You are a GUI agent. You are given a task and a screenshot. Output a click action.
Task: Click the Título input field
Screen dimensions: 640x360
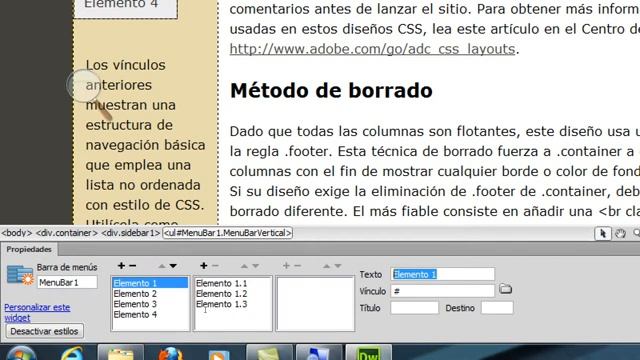click(414, 308)
